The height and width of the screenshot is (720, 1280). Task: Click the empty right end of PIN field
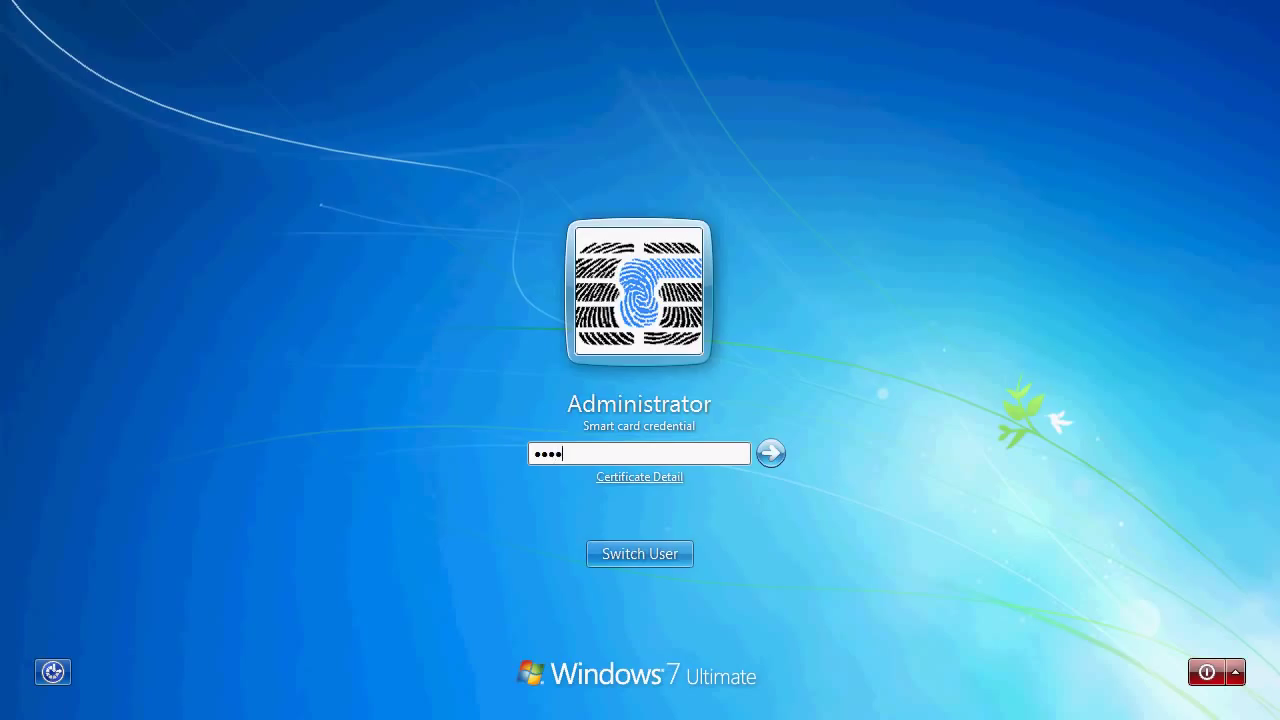pyautogui.click(x=720, y=454)
